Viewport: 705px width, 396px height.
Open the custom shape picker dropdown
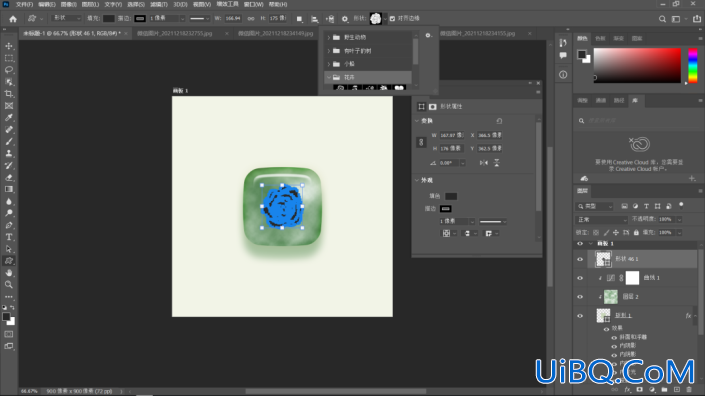pos(385,19)
